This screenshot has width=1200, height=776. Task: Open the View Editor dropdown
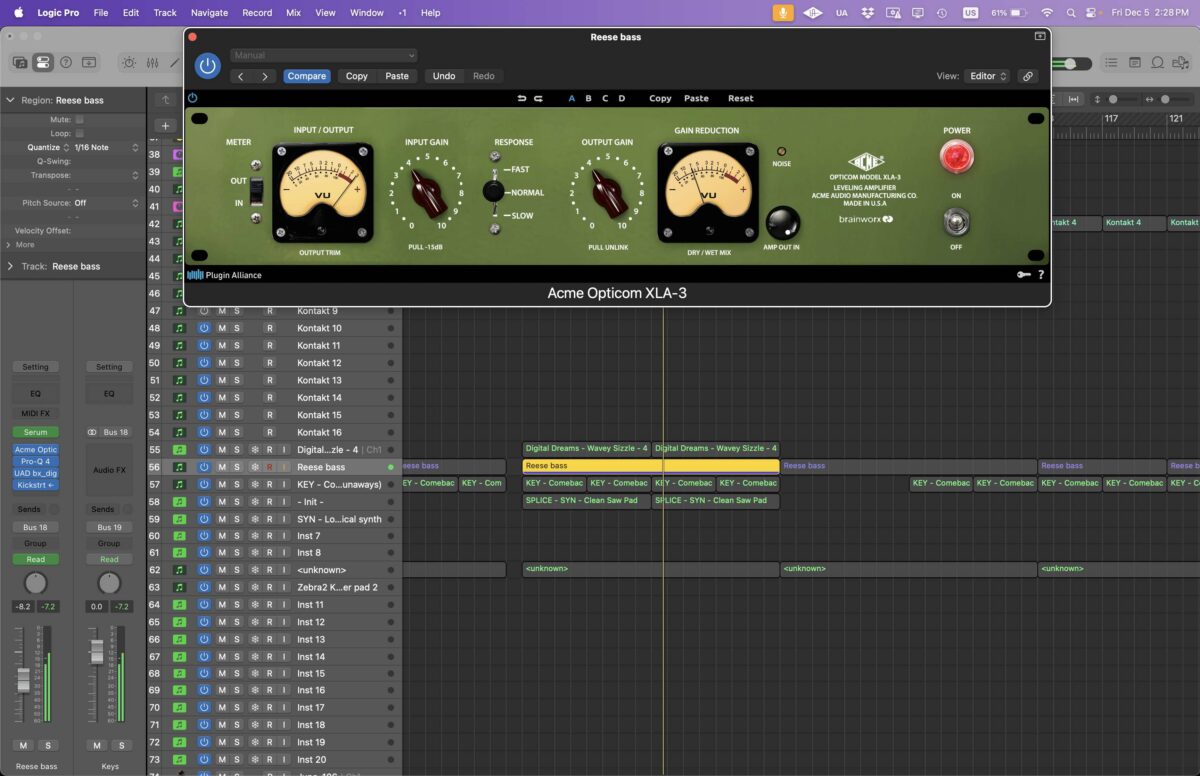coord(987,76)
